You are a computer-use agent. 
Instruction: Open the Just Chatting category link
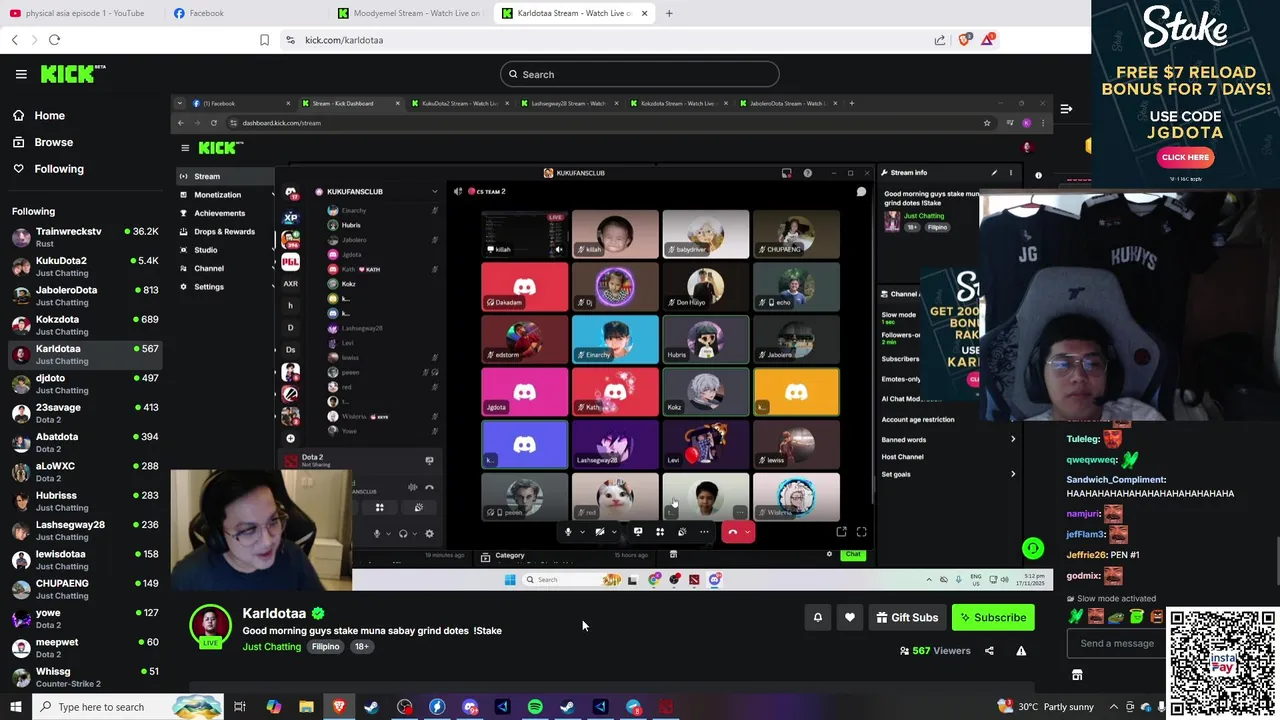tap(271, 647)
